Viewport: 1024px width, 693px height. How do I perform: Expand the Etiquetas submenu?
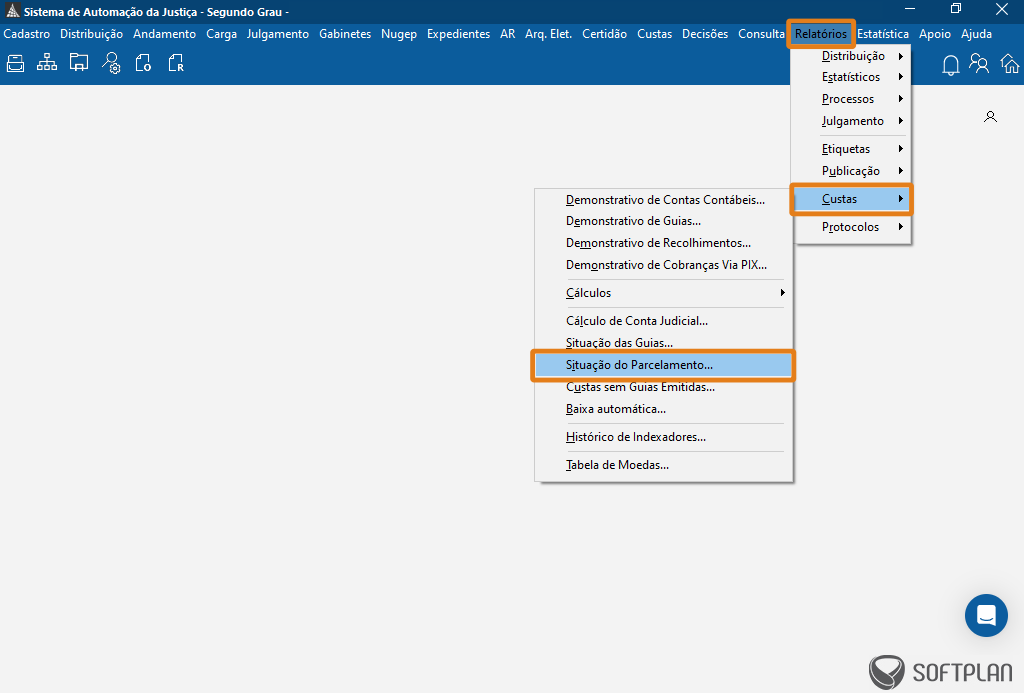click(851, 149)
